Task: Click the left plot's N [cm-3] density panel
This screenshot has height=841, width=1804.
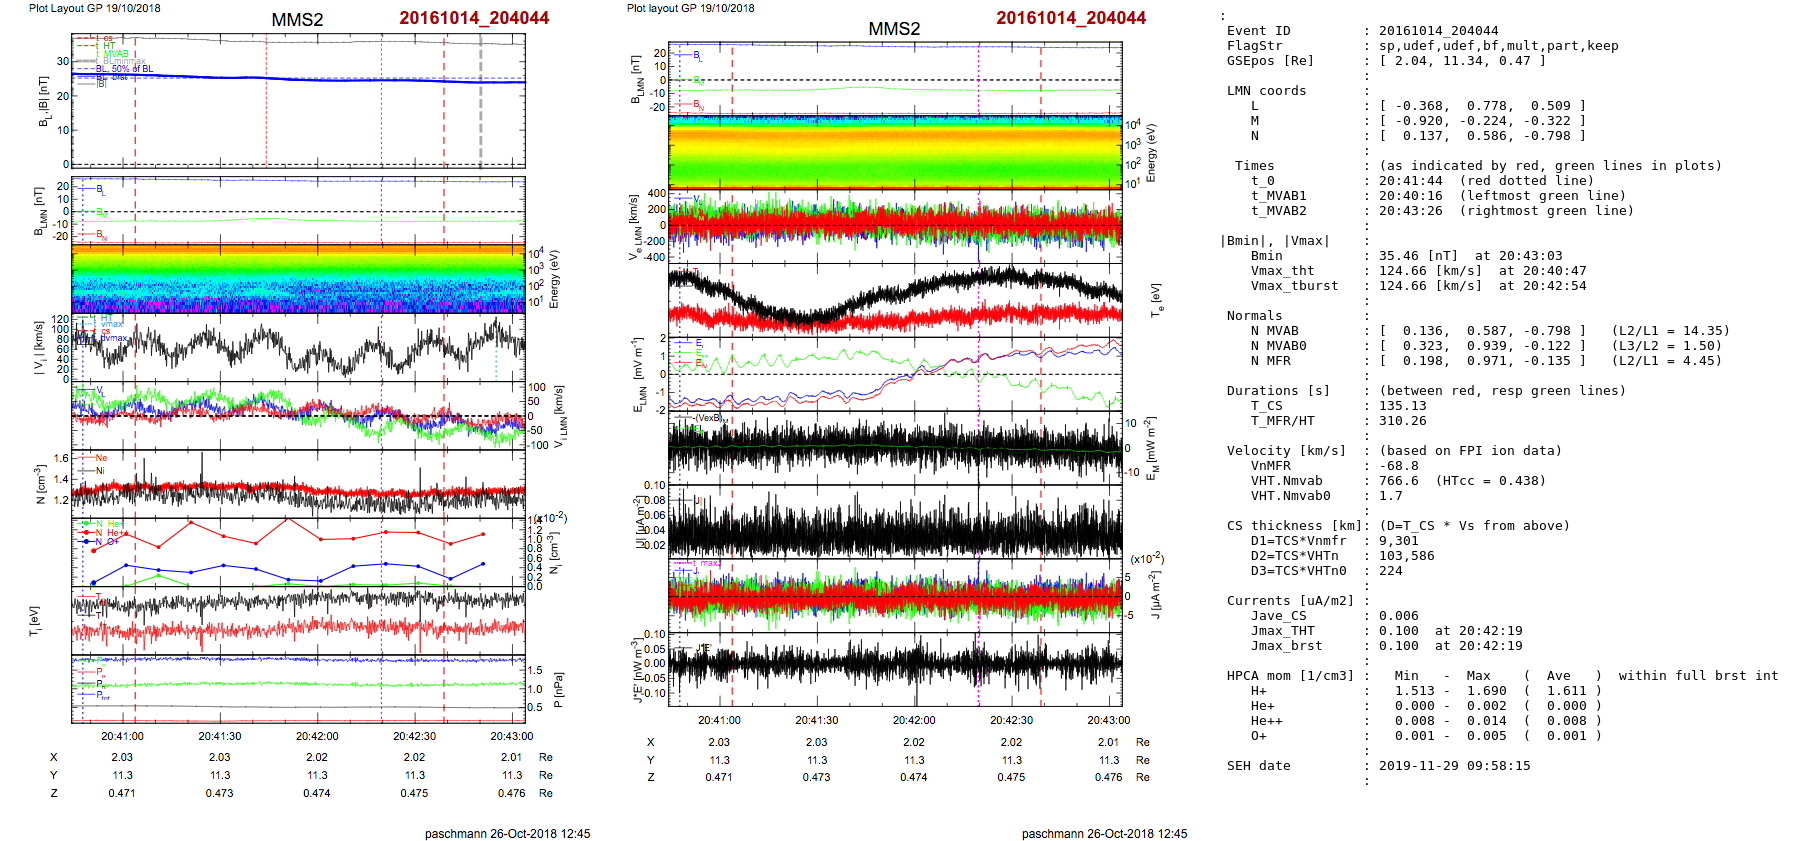Action: click(298, 483)
